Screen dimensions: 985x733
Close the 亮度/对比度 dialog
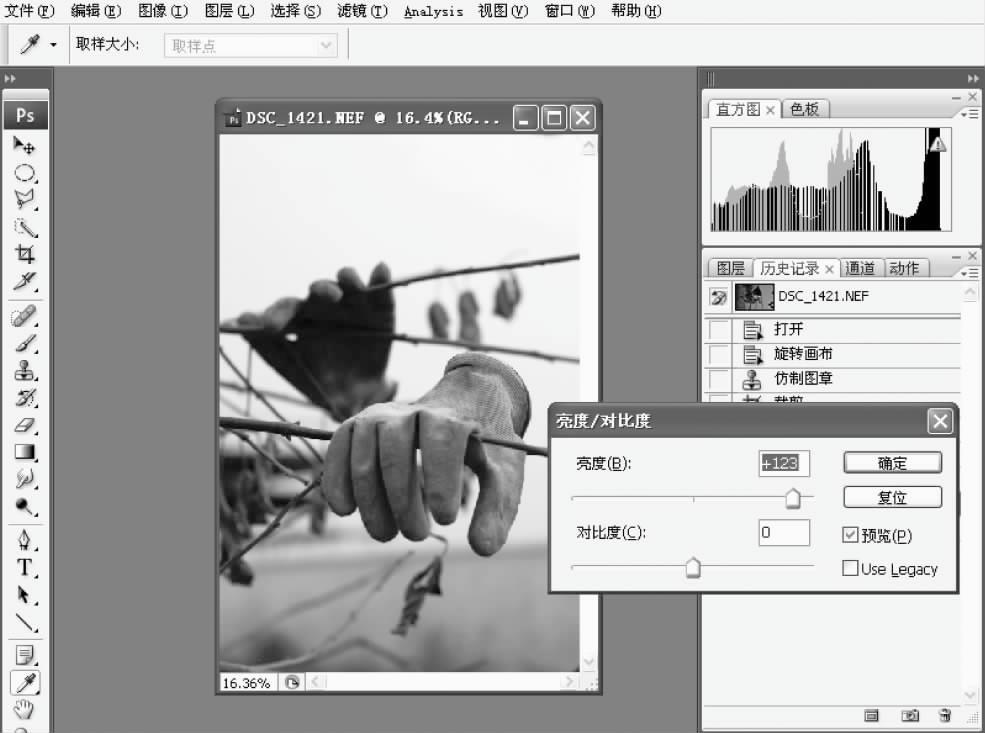point(940,421)
